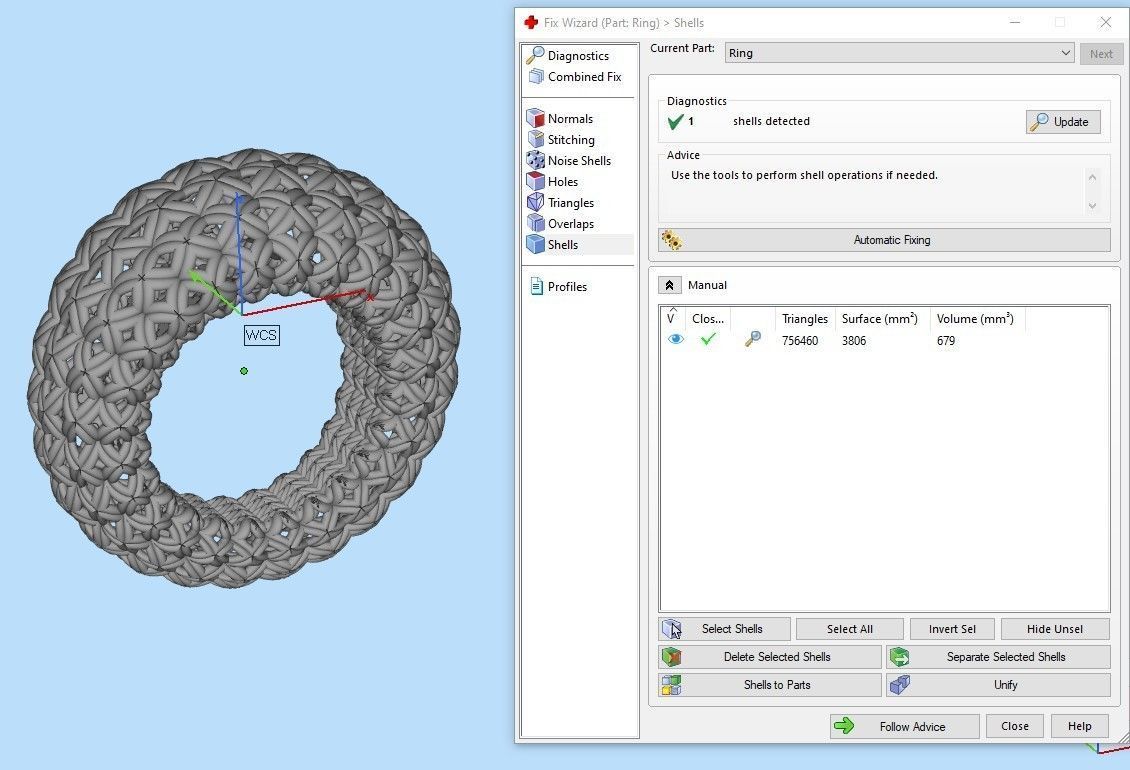This screenshot has height=770, width=1130.
Task: Open Combined Fix in the sidebar
Action: tap(575, 76)
